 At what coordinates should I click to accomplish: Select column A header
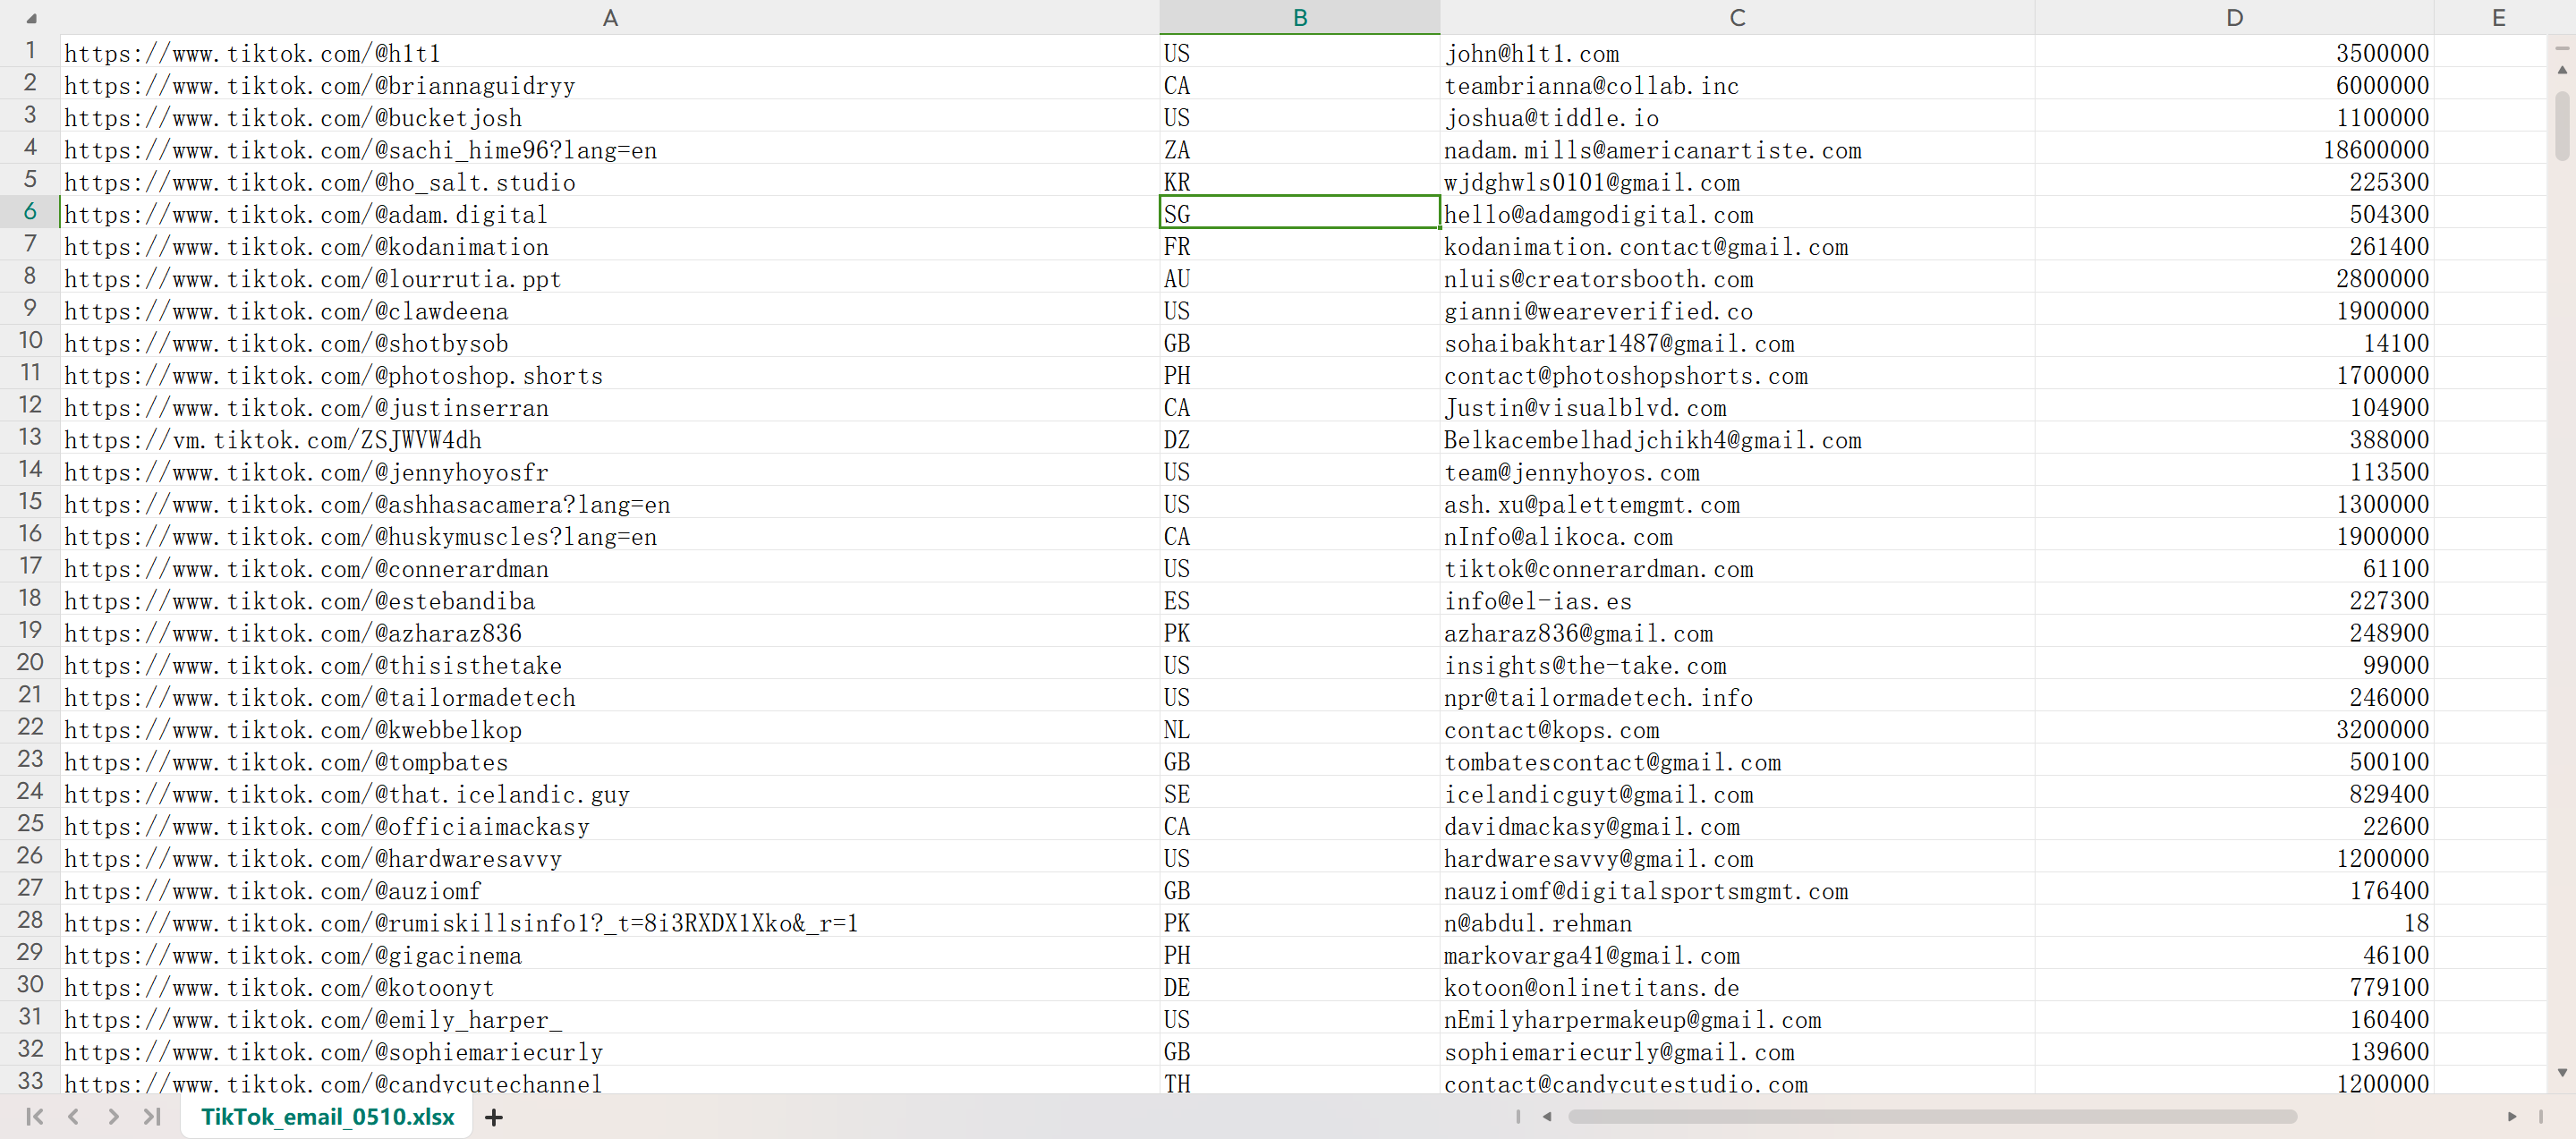[x=610, y=17]
